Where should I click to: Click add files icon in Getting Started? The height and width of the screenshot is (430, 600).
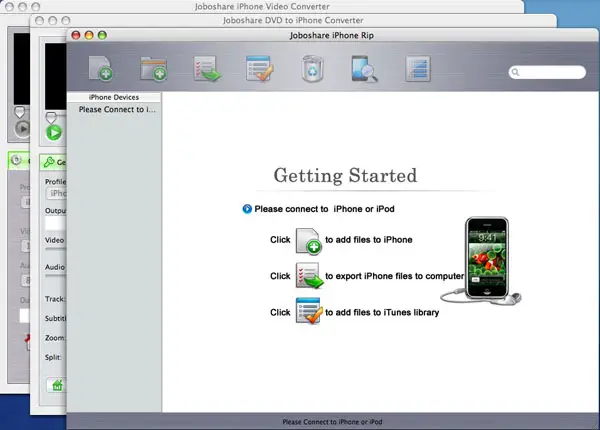point(308,241)
